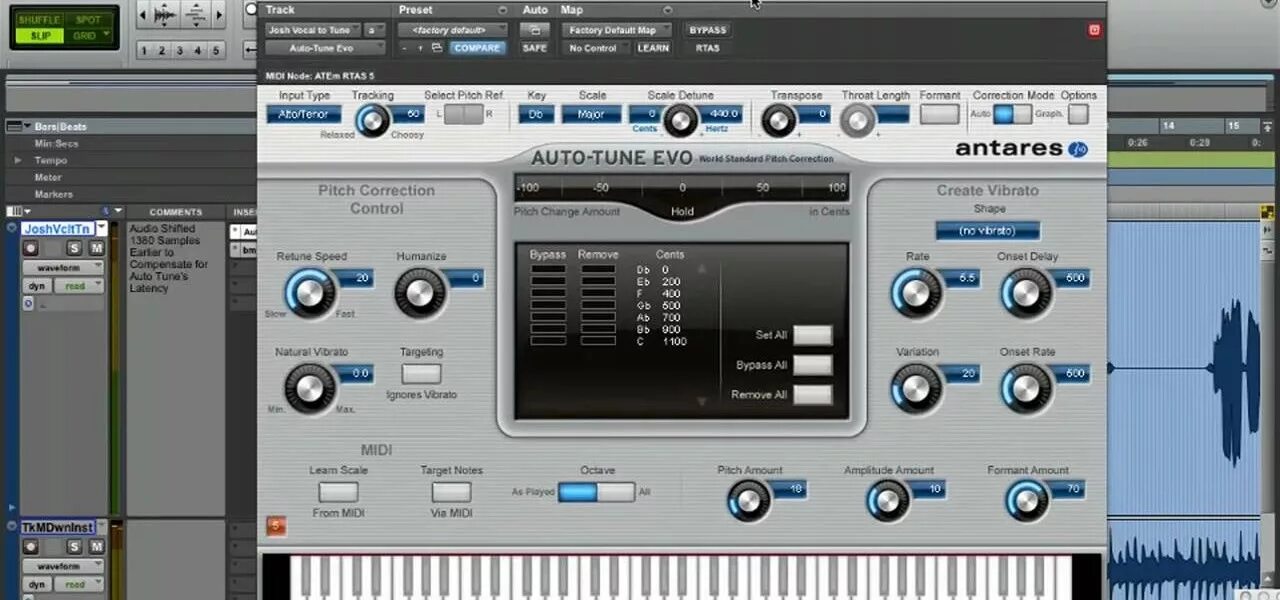The height and width of the screenshot is (600, 1280).
Task: Click the next preset plus icon
Action: (419, 48)
